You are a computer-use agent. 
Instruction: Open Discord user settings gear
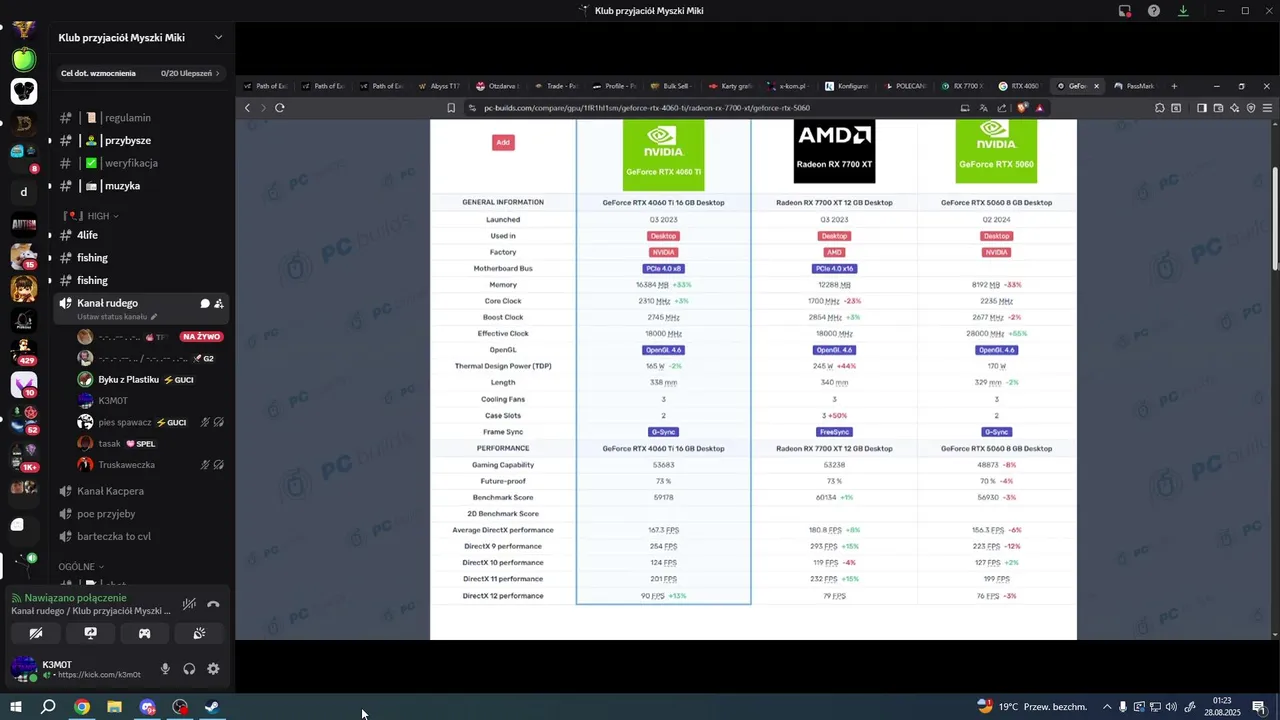point(213,669)
